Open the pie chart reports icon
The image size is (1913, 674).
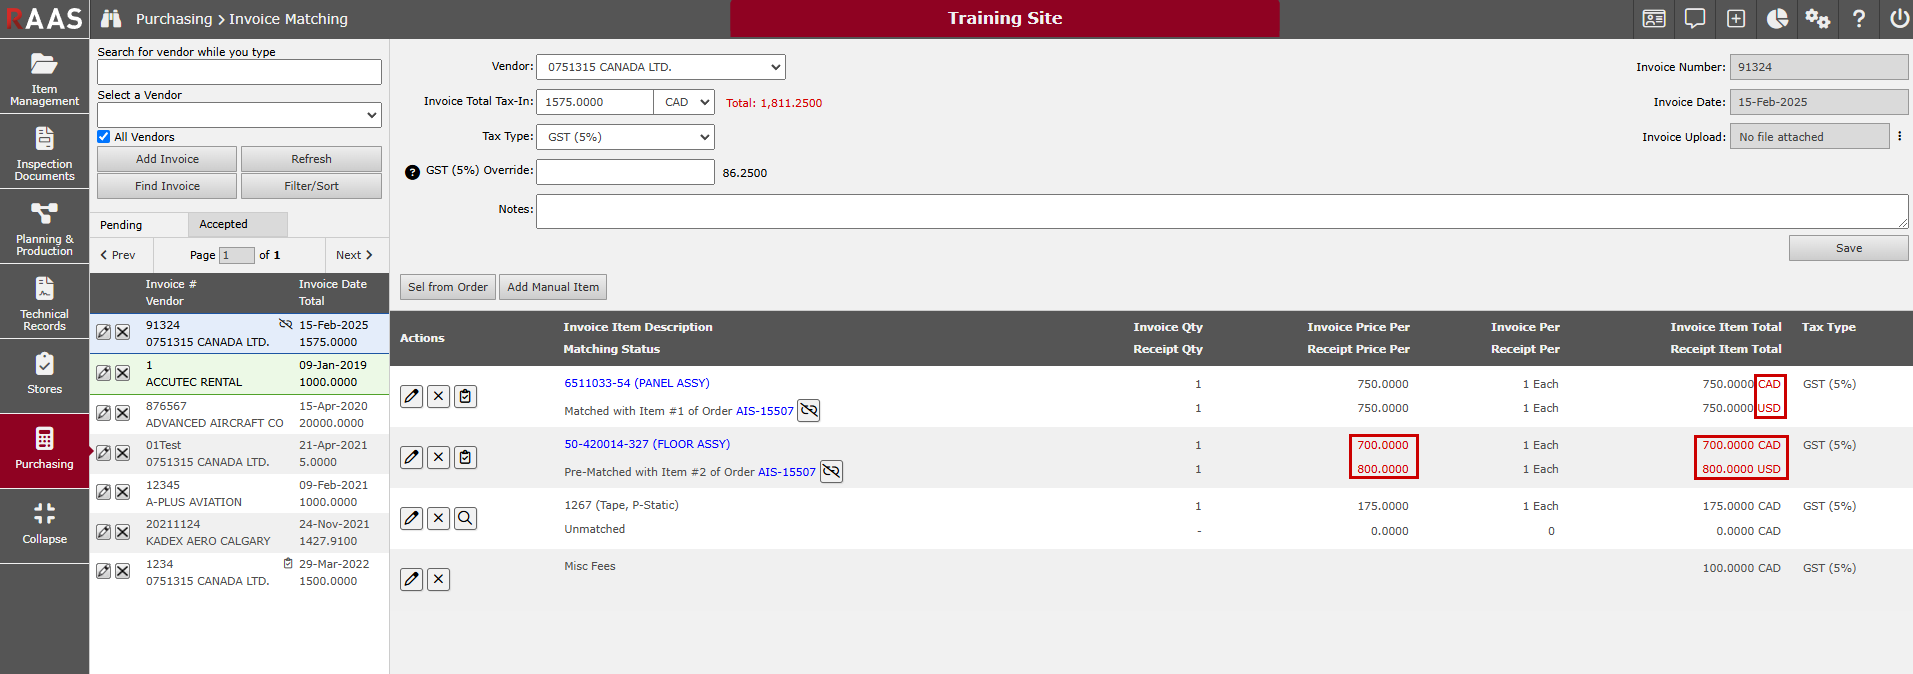(1777, 19)
